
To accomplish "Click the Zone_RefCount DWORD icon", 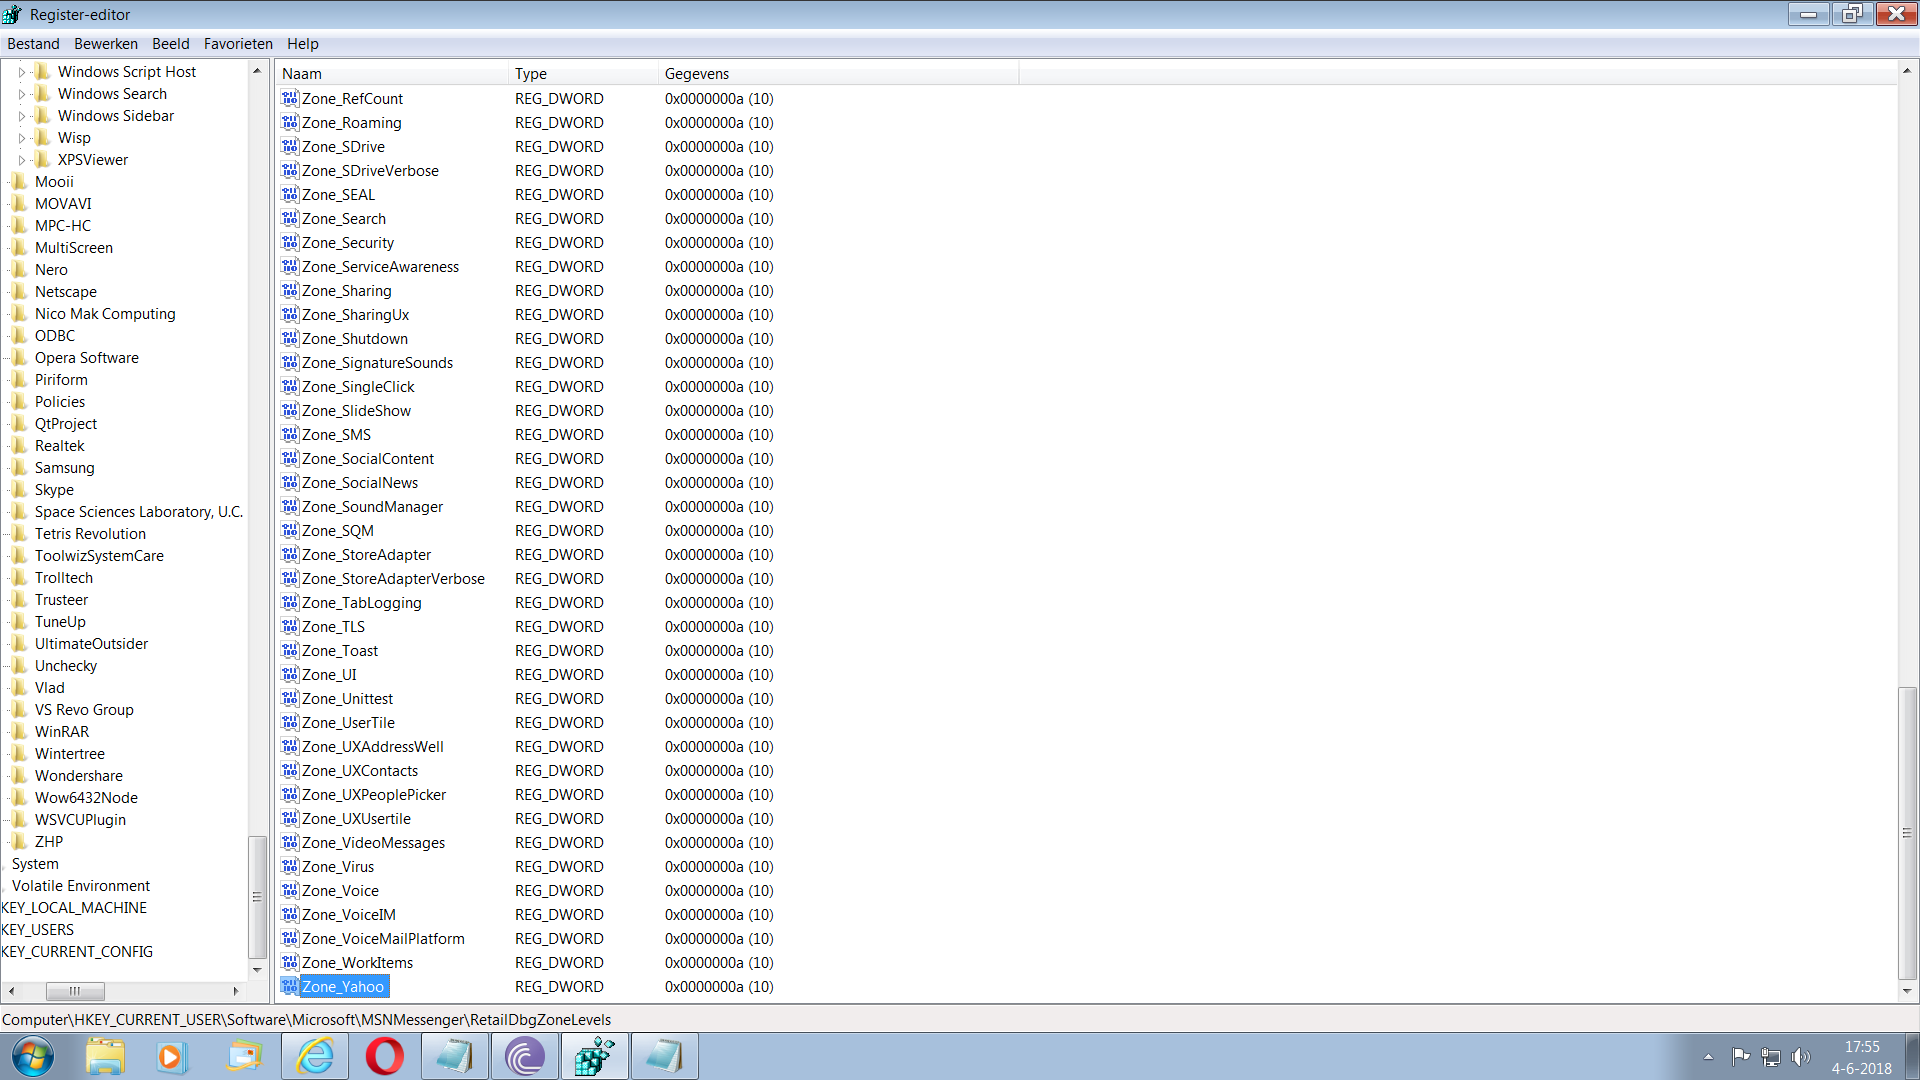I will [x=290, y=98].
